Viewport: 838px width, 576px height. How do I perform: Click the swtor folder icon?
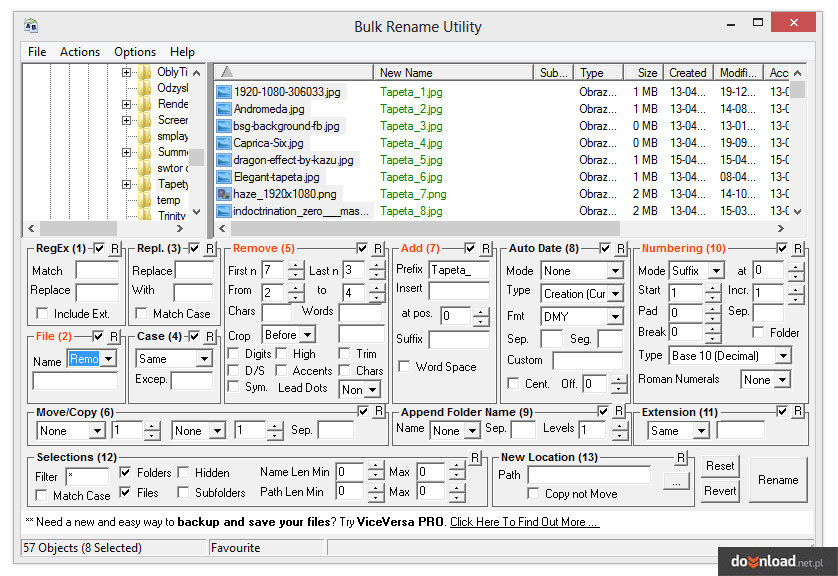pos(144,168)
